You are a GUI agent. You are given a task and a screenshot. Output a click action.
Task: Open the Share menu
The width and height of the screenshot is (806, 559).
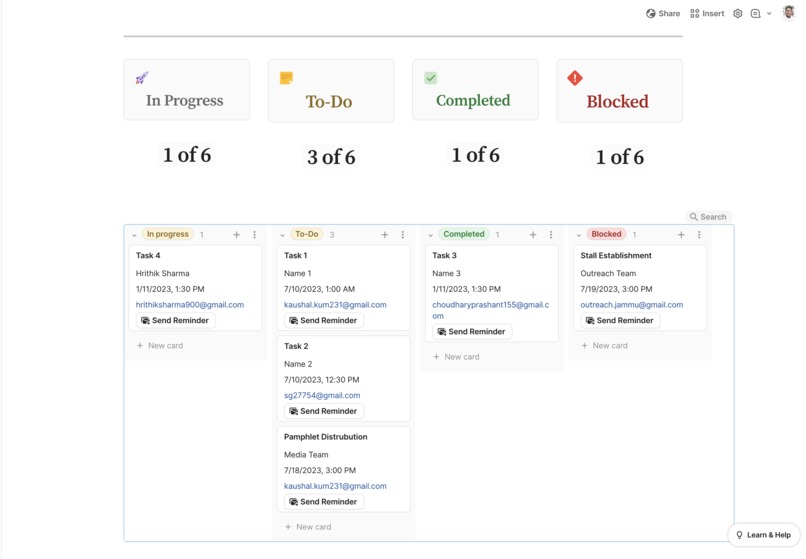pyautogui.click(x=663, y=13)
